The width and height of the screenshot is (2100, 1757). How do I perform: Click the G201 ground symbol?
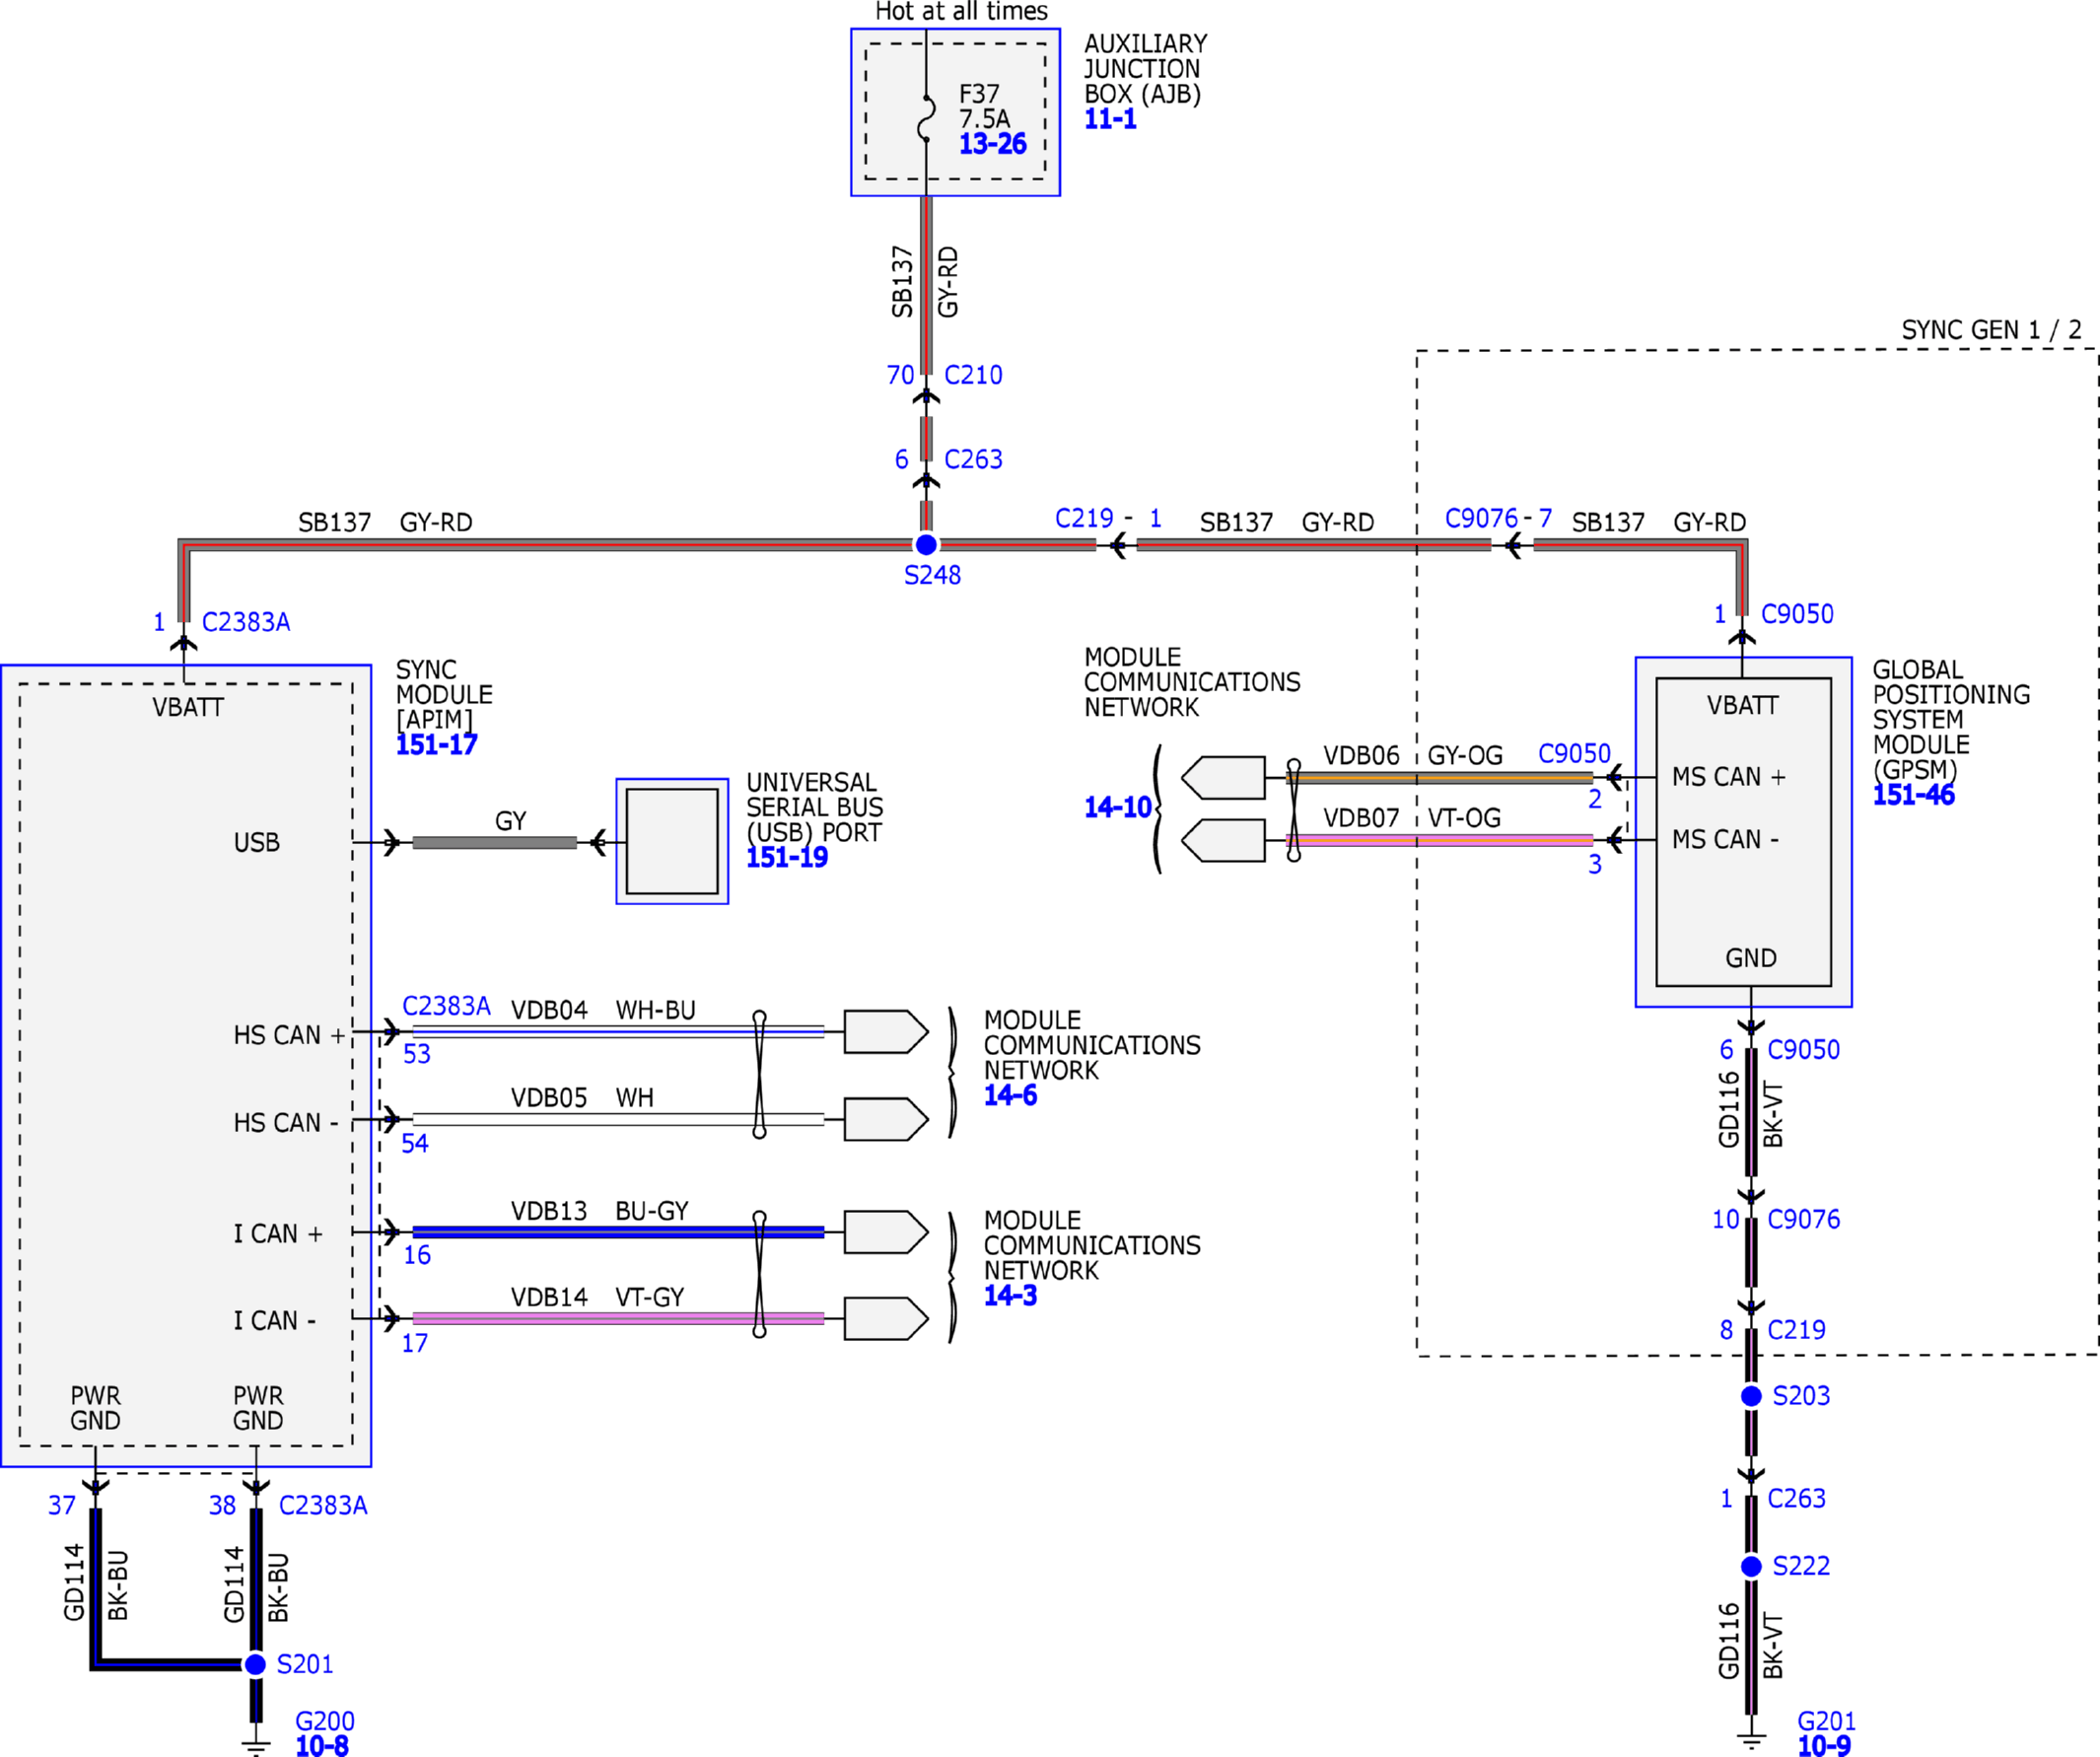tap(1751, 1740)
